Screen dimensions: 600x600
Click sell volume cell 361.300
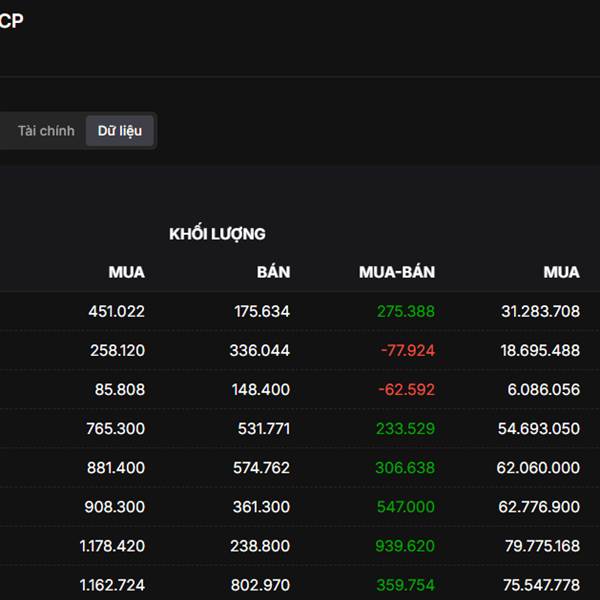(x=261, y=507)
